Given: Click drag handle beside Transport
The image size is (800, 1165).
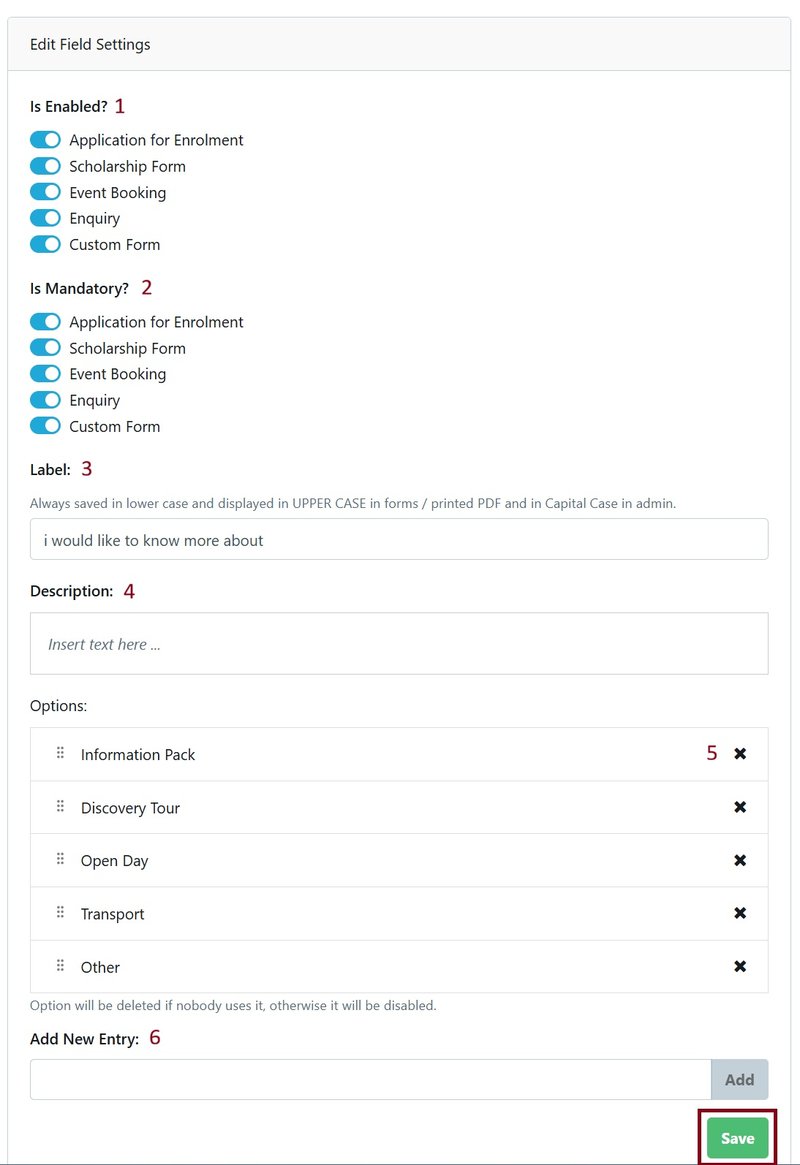Looking at the screenshot, I should 60,913.
